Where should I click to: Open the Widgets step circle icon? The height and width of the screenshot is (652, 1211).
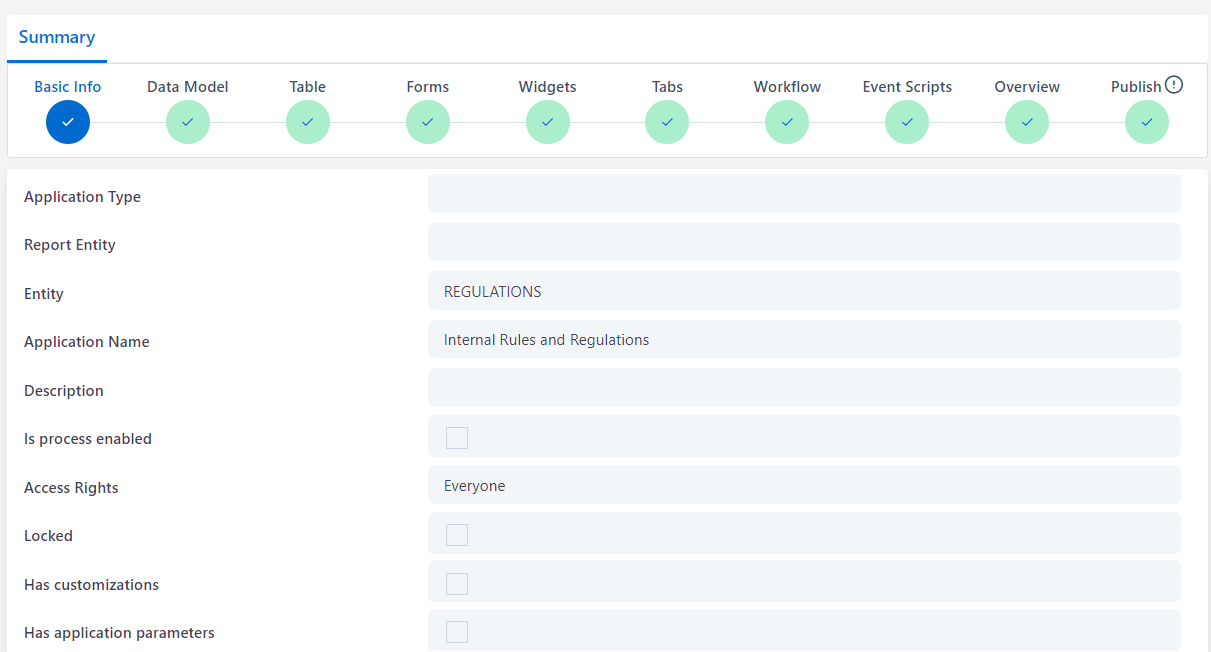coord(548,122)
